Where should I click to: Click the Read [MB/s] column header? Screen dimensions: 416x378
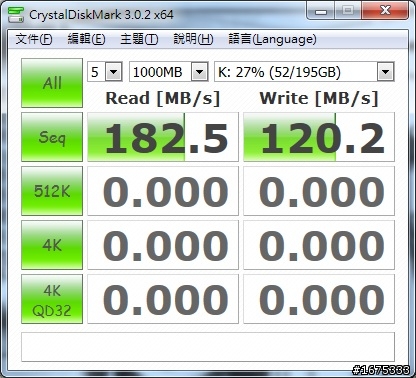pyautogui.click(x=163, y=99)
